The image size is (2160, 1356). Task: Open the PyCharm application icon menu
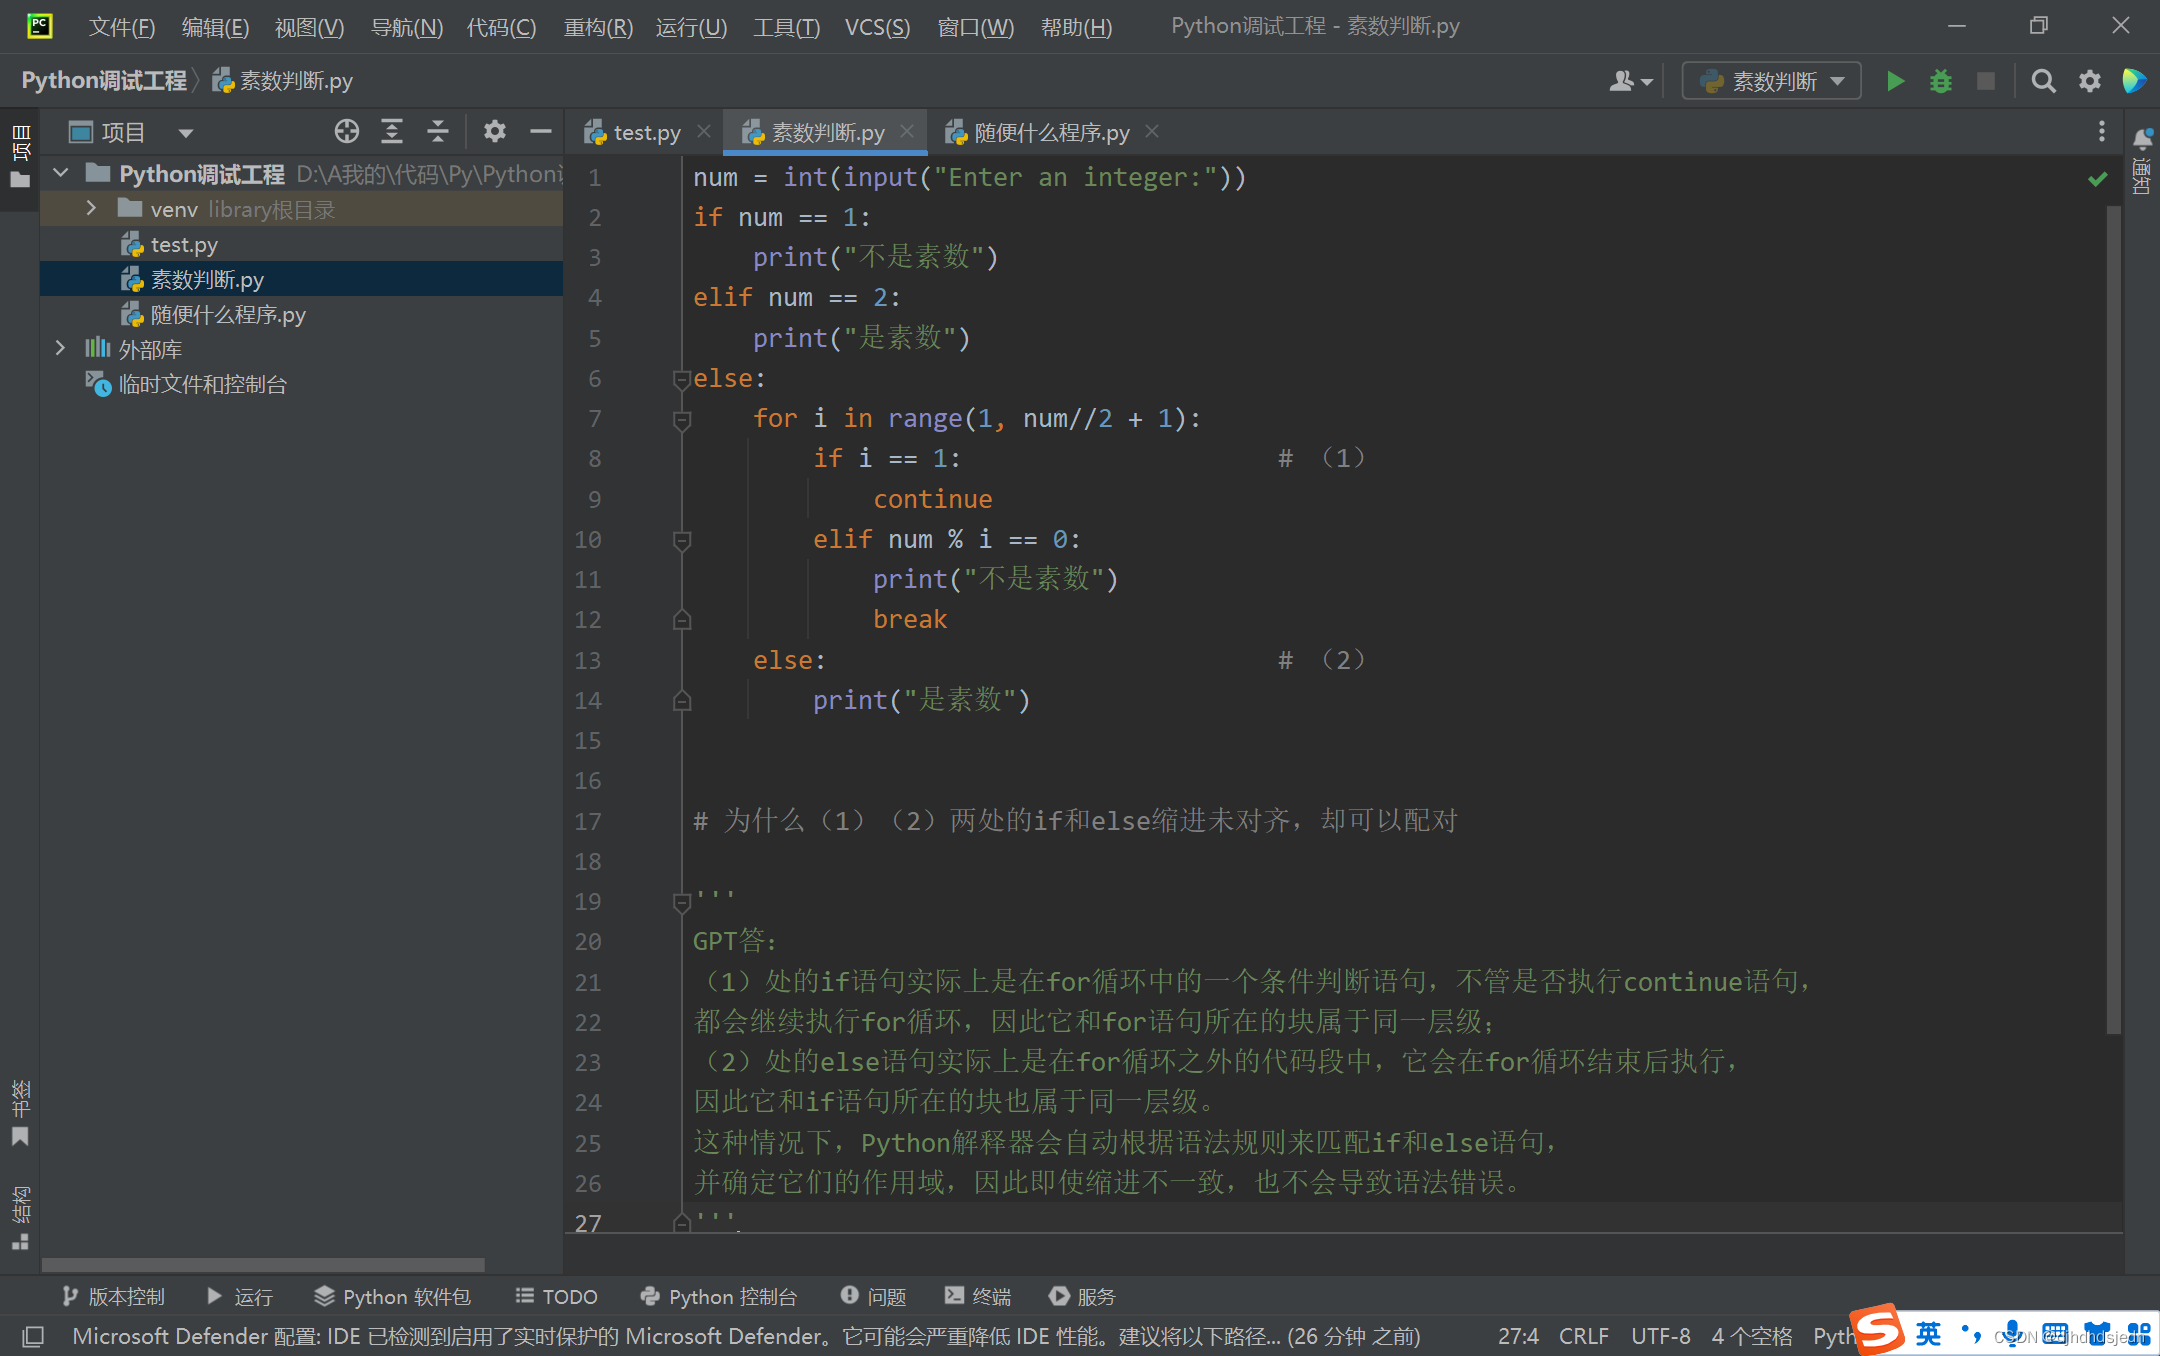point(40,26)
